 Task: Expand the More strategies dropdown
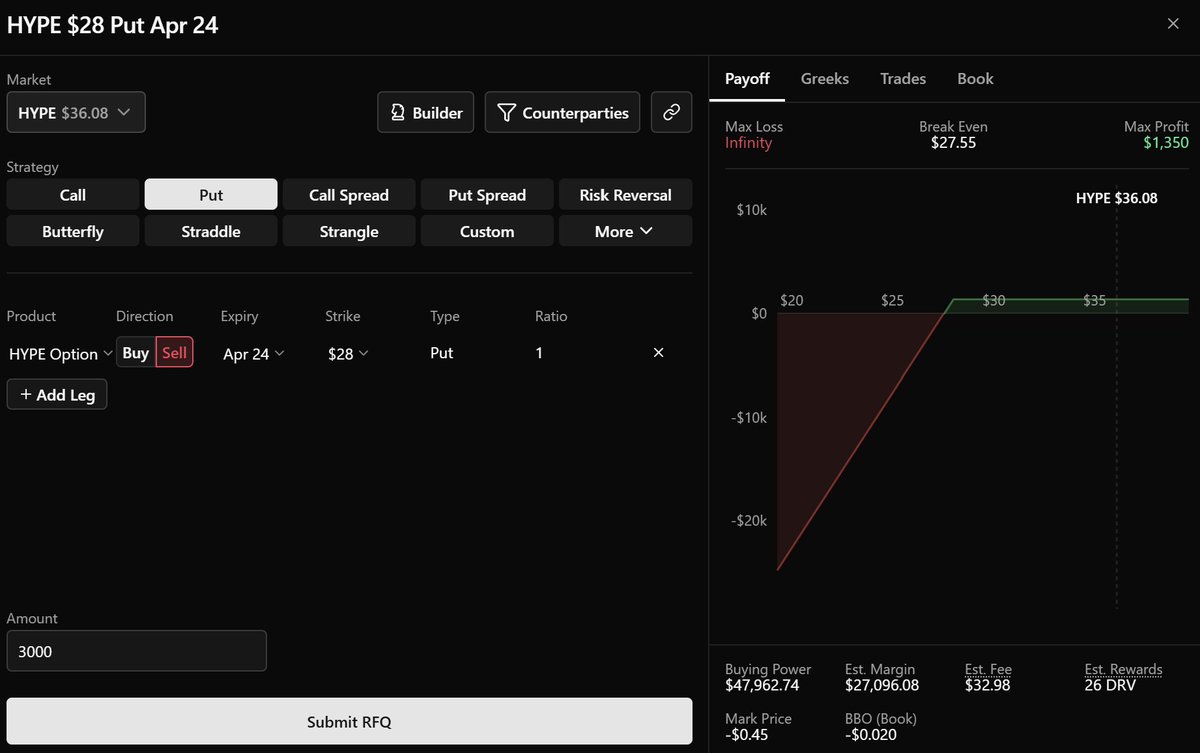pyautogui.click(x=625, y=231)
